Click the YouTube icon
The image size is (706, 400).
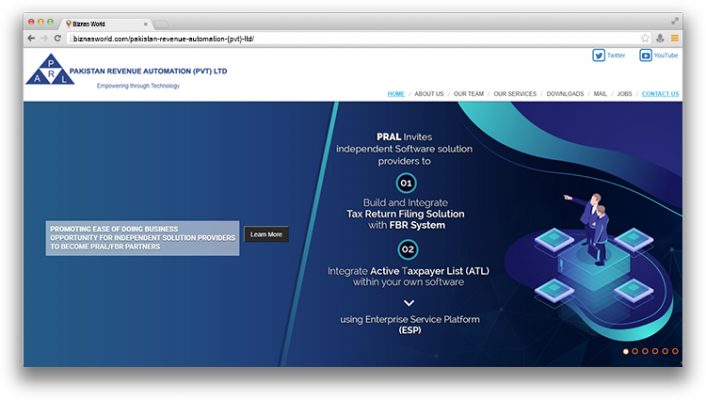pyautogui.click(x=646, y=56)
